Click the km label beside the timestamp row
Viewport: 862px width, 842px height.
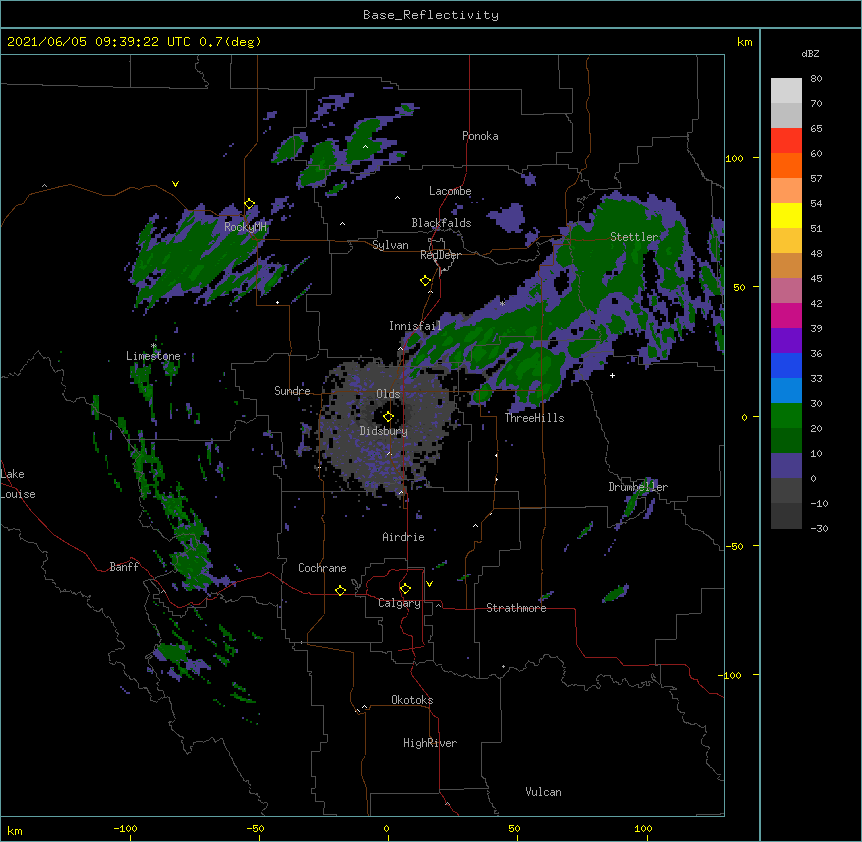(x=744, y=42)
